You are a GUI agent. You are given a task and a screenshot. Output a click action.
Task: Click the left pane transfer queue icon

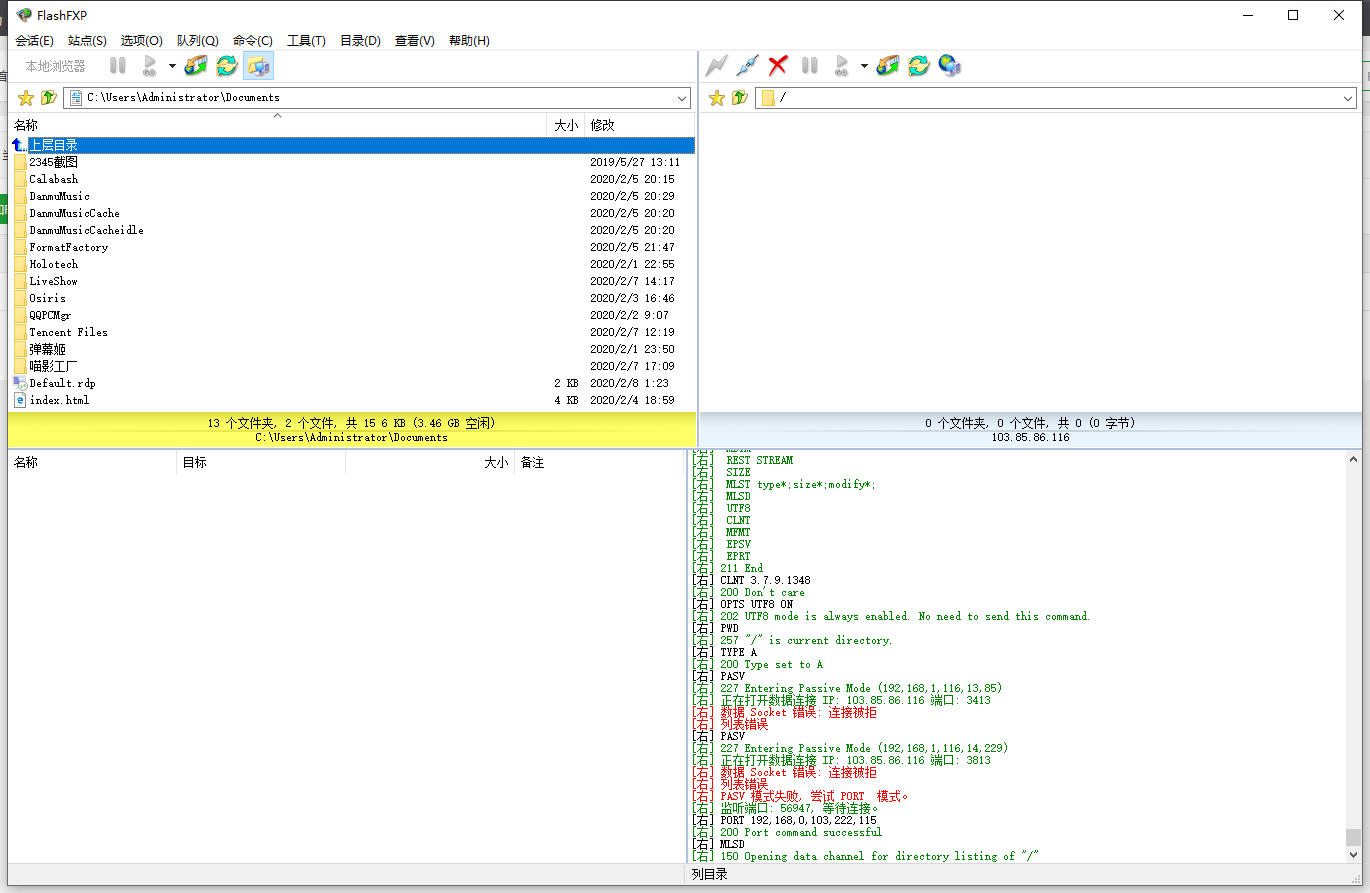196,66
